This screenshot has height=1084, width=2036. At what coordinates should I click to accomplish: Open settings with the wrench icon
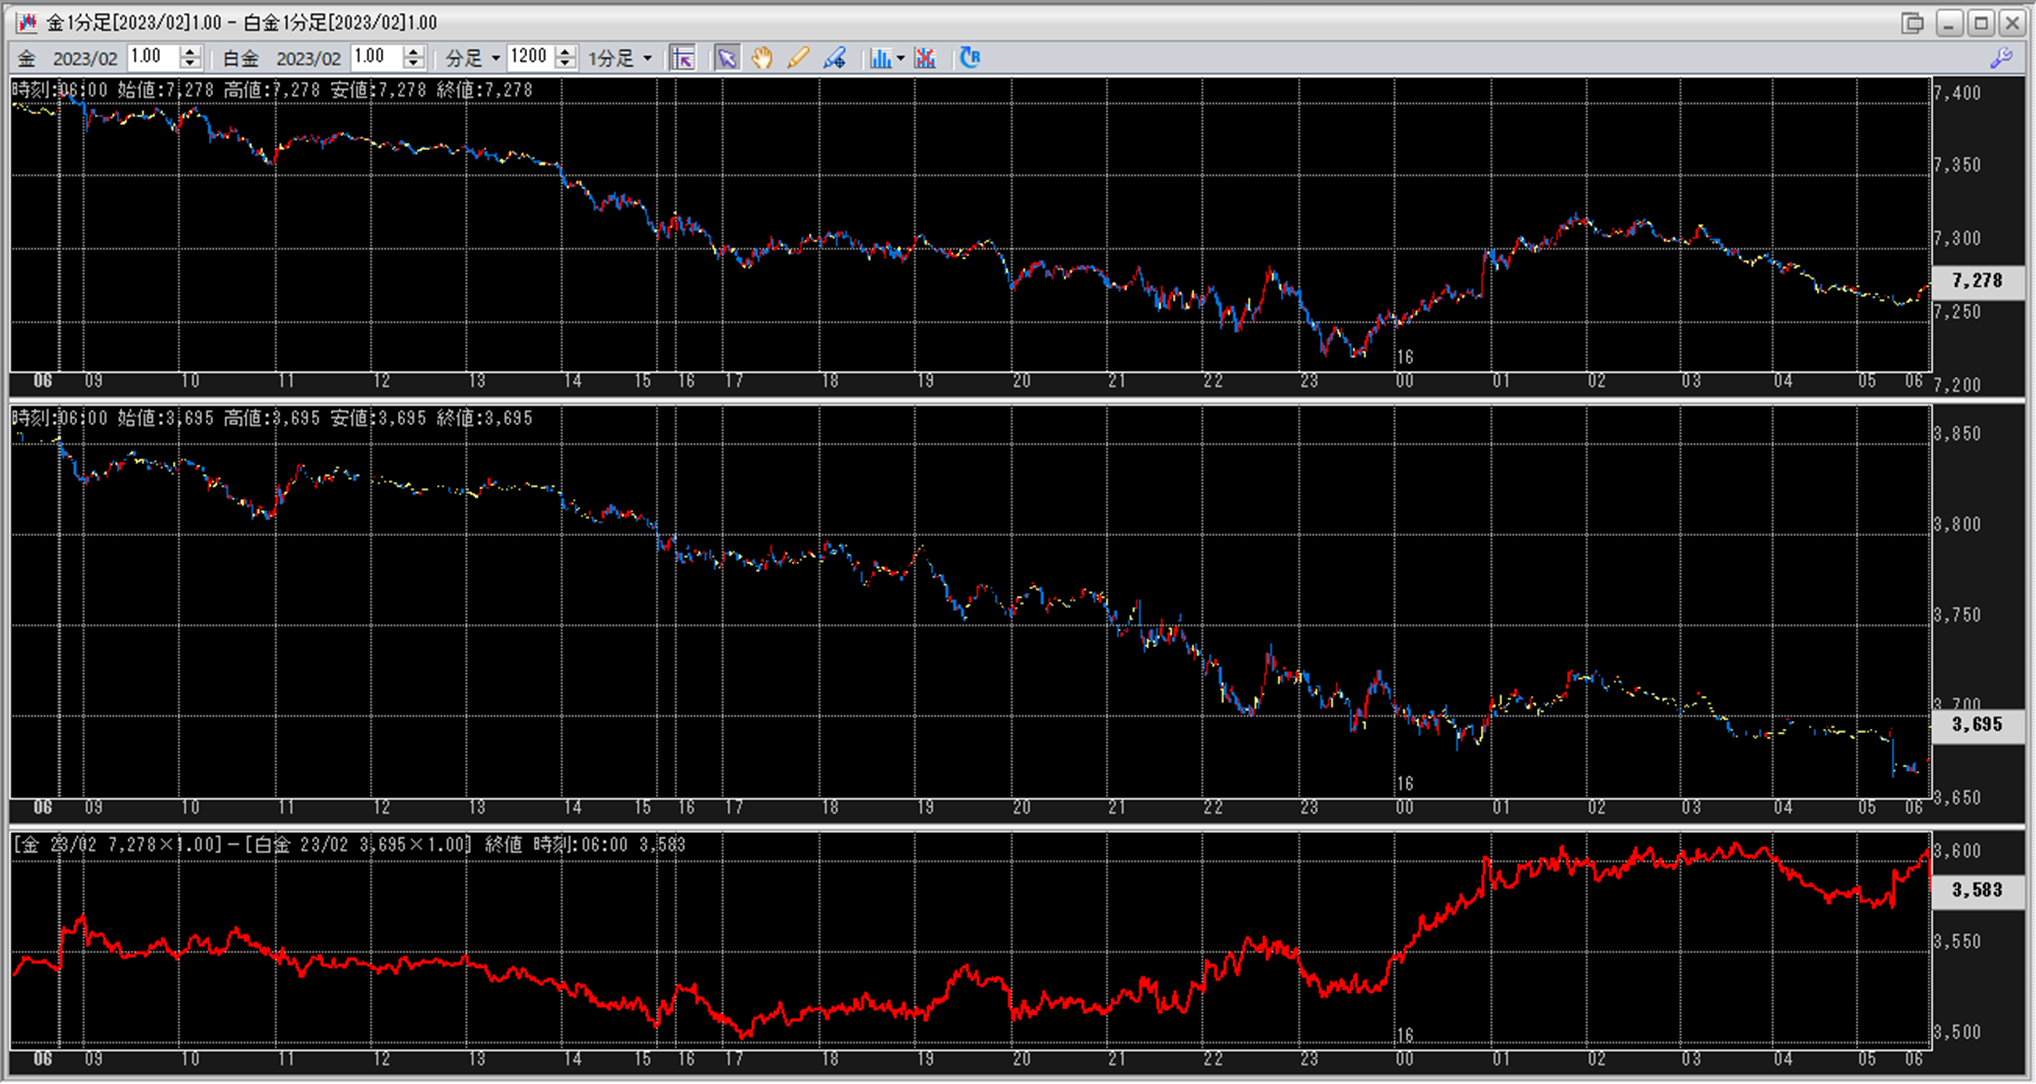pos(2001,58)
